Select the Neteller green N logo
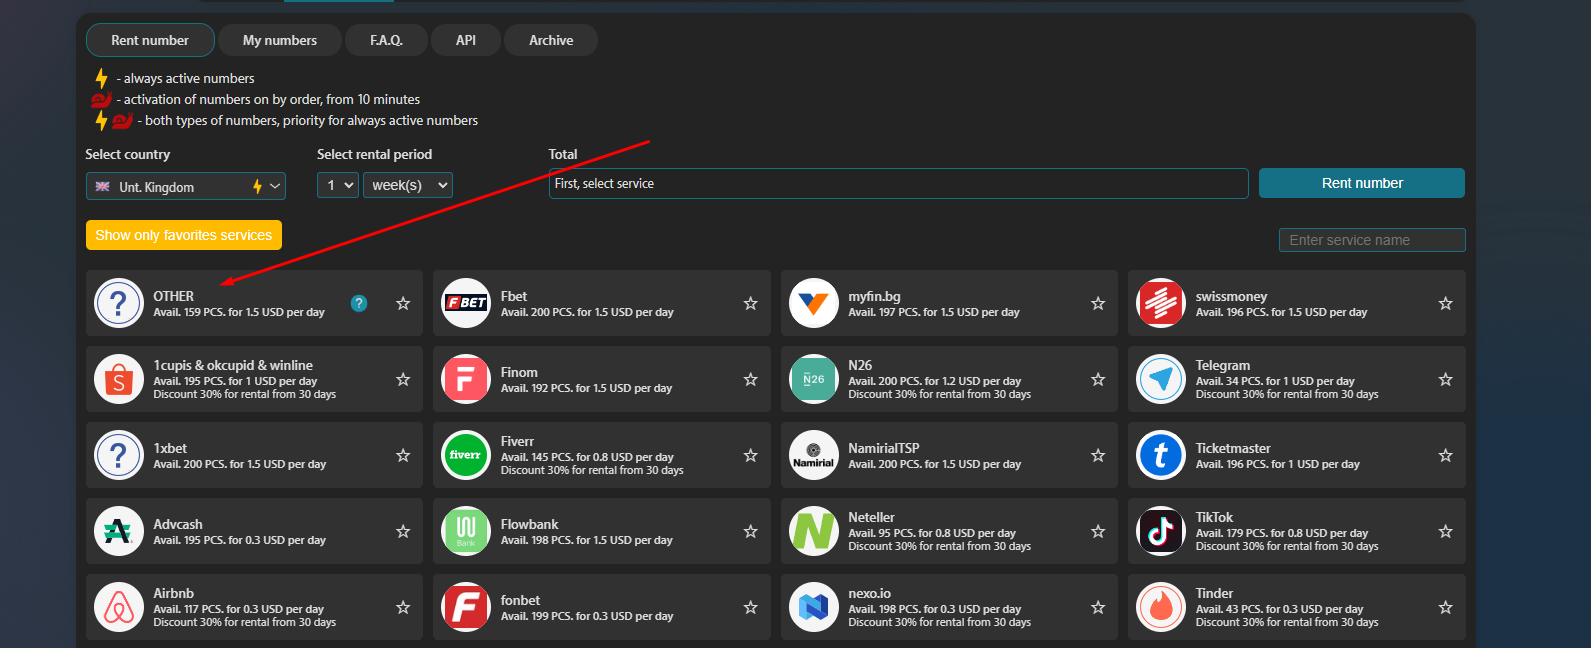The image size is (1591, 648). tap(814, 531)
